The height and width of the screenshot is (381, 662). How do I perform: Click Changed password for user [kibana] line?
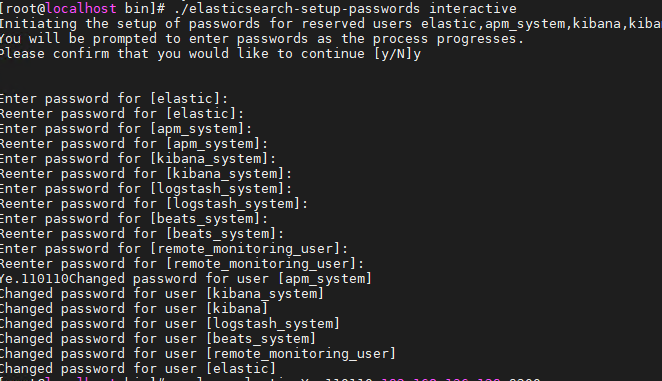coord(134,309)
